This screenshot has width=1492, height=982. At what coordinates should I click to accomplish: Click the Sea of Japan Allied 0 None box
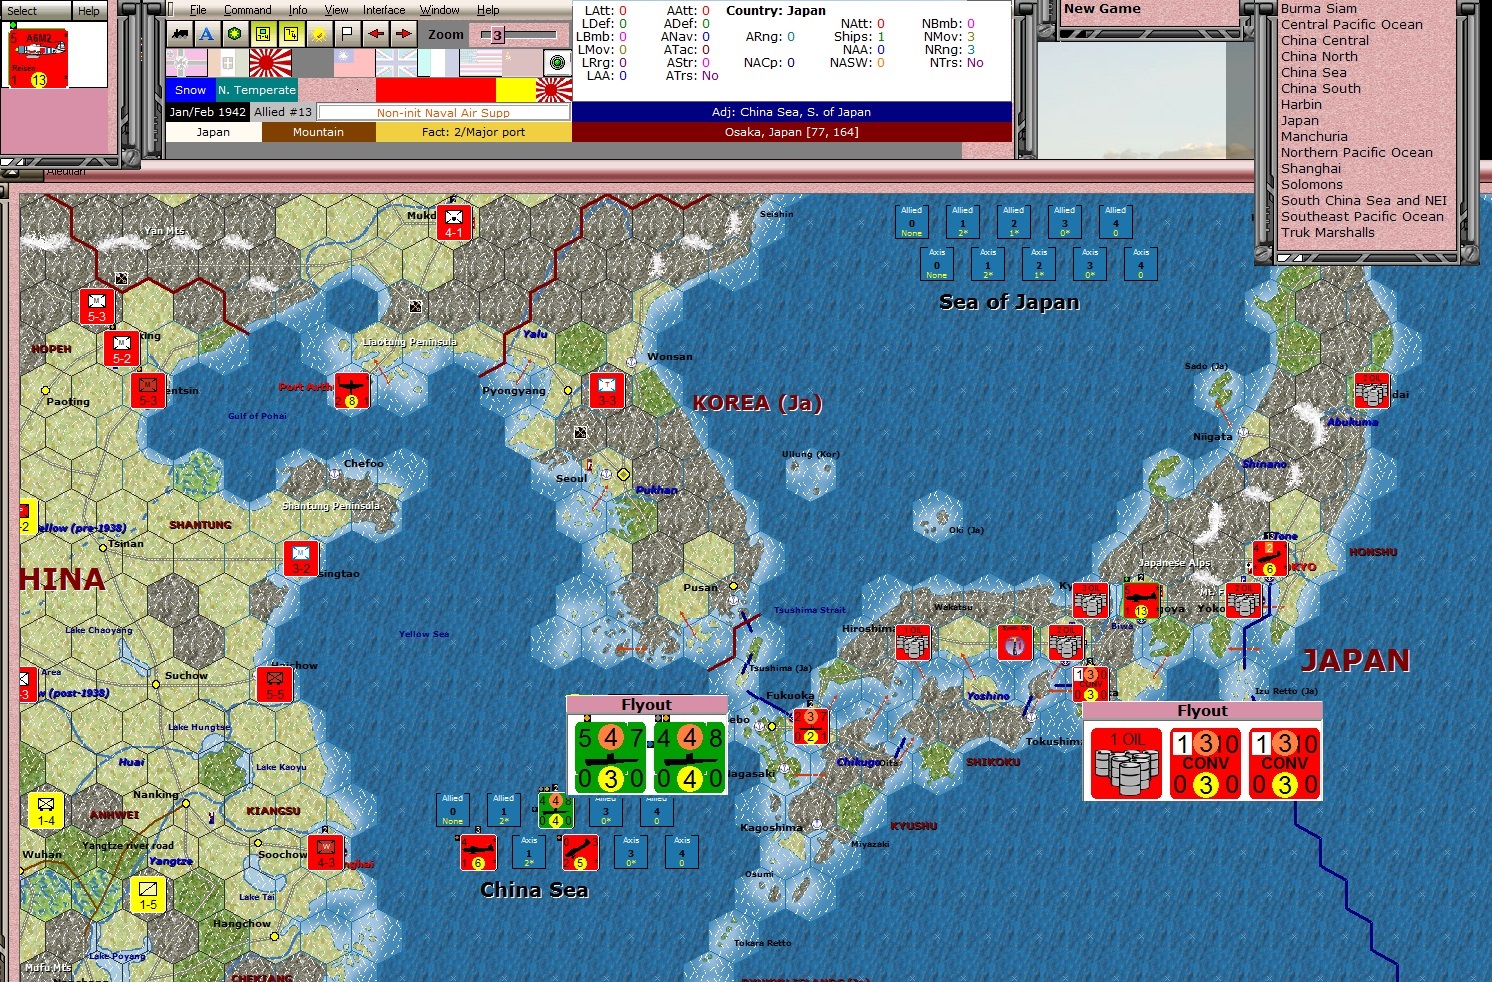911,221
